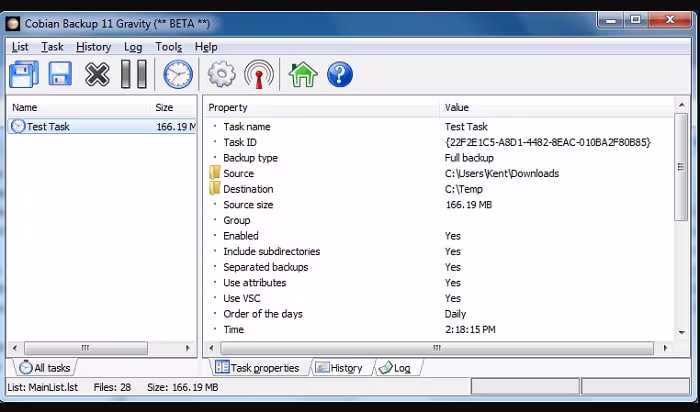Click the Task name property row
The image size is (700, 412).
click(x=439, y=126)
